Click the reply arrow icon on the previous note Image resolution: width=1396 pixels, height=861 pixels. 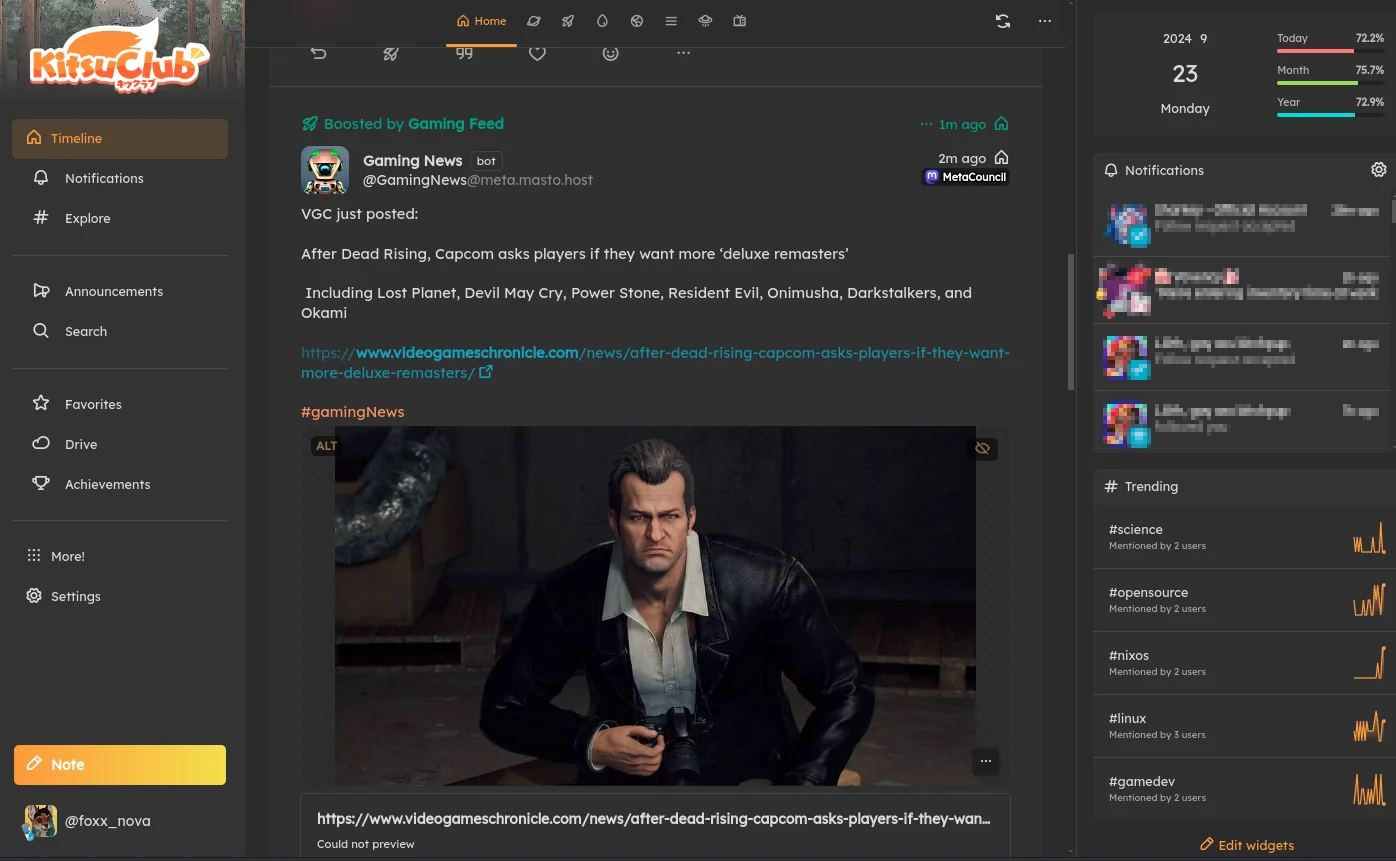(318, 53)
